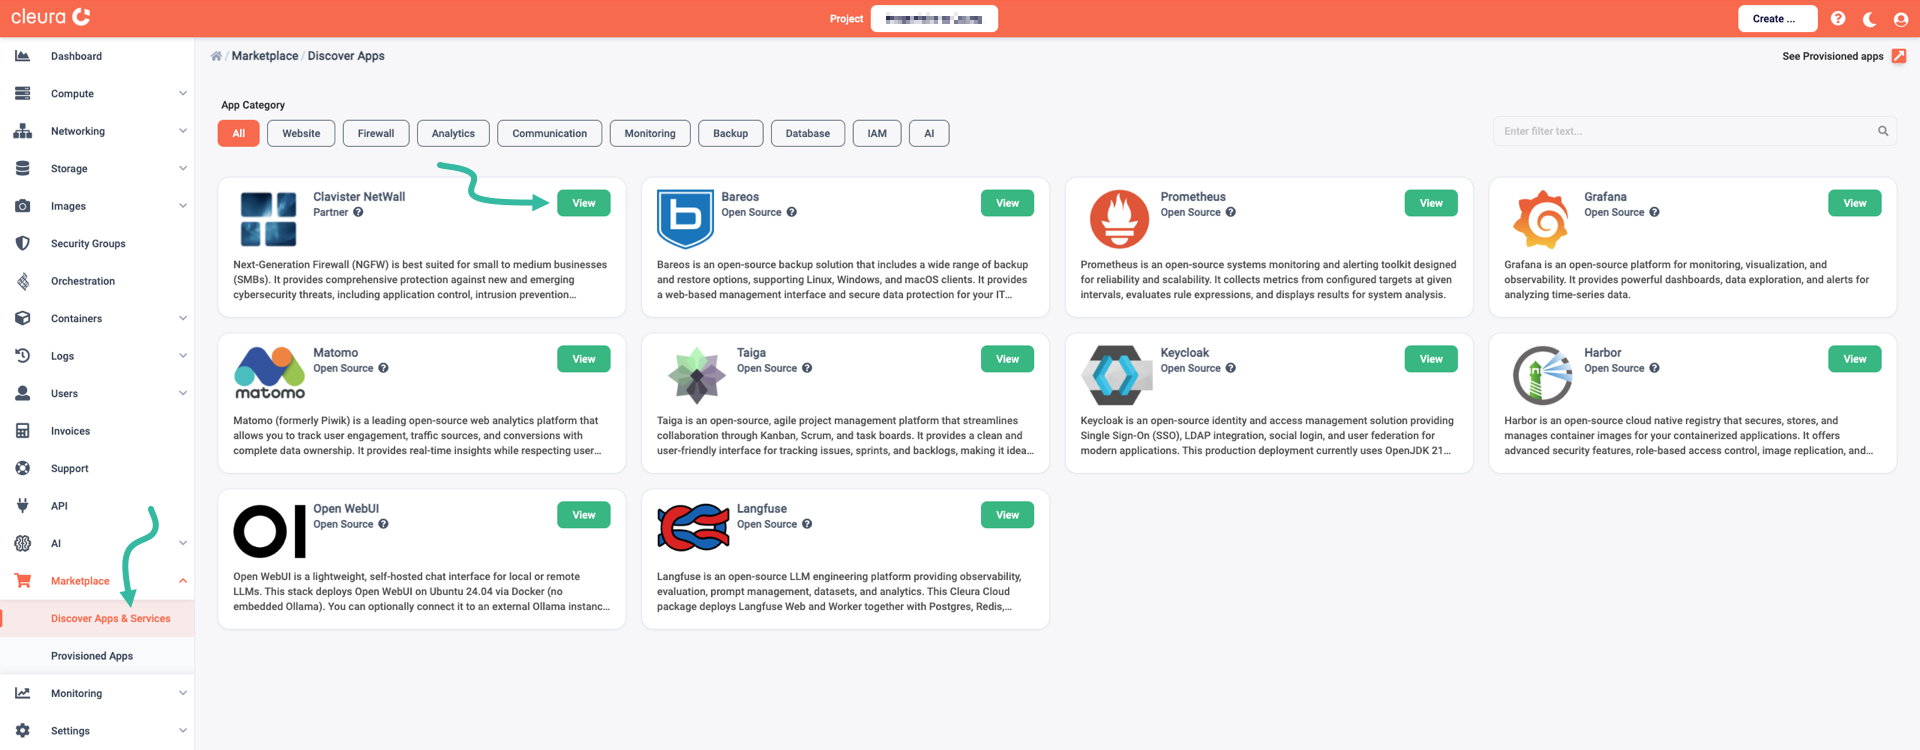Click the info icon next to Clavister Partner
This screenshot has width=1920, height=750.
pyautogui.click(x=358, y=212)
